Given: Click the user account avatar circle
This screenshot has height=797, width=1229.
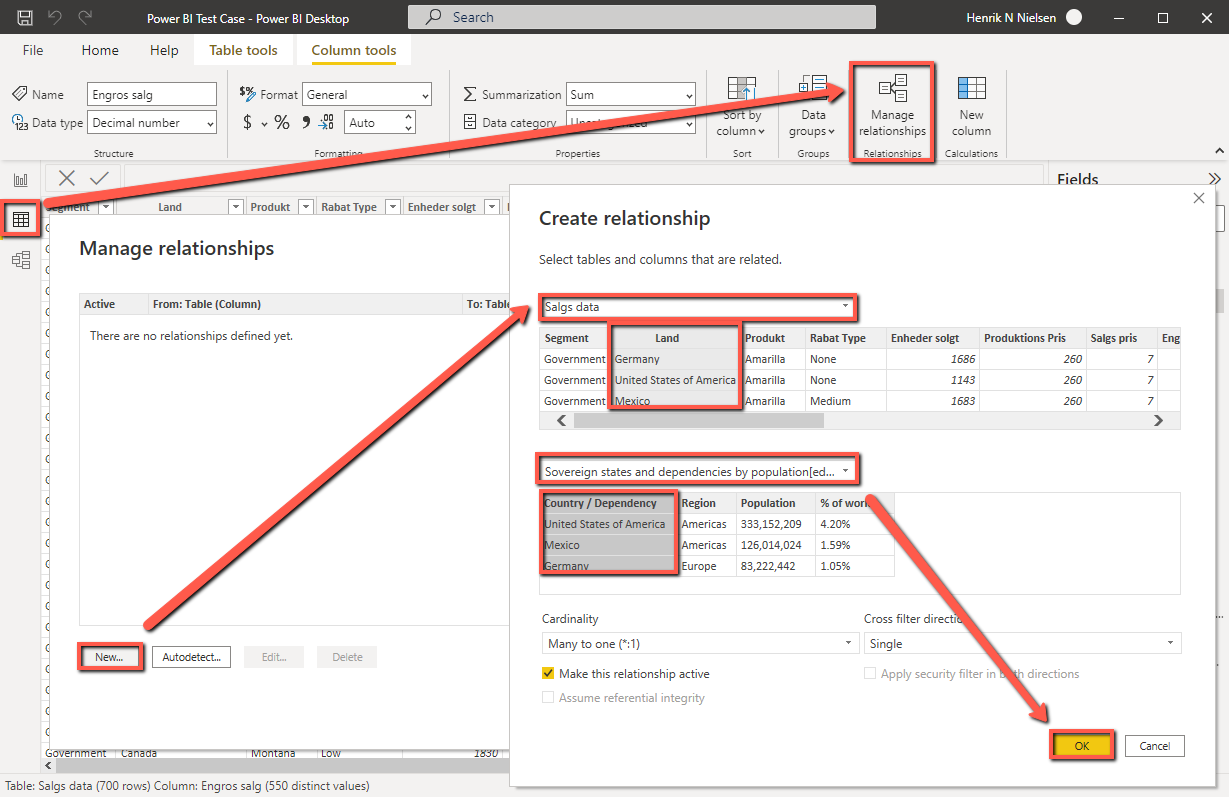Looking at the screenshot, I should (1074, 17).
